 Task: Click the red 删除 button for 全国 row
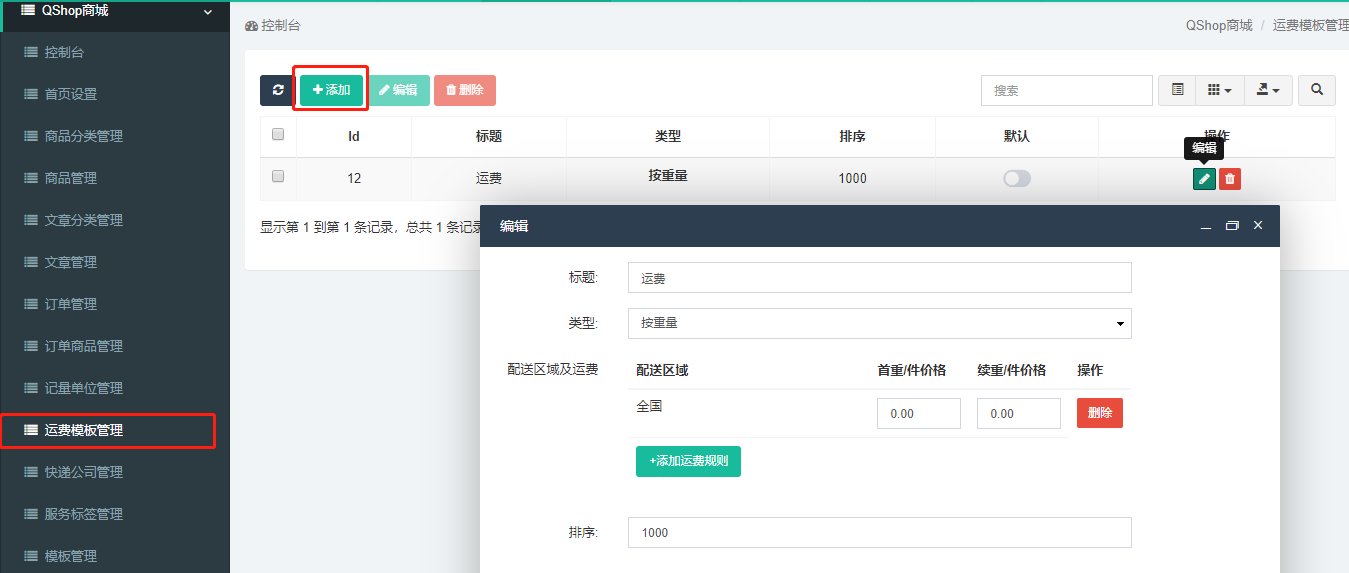(1099, 413)
